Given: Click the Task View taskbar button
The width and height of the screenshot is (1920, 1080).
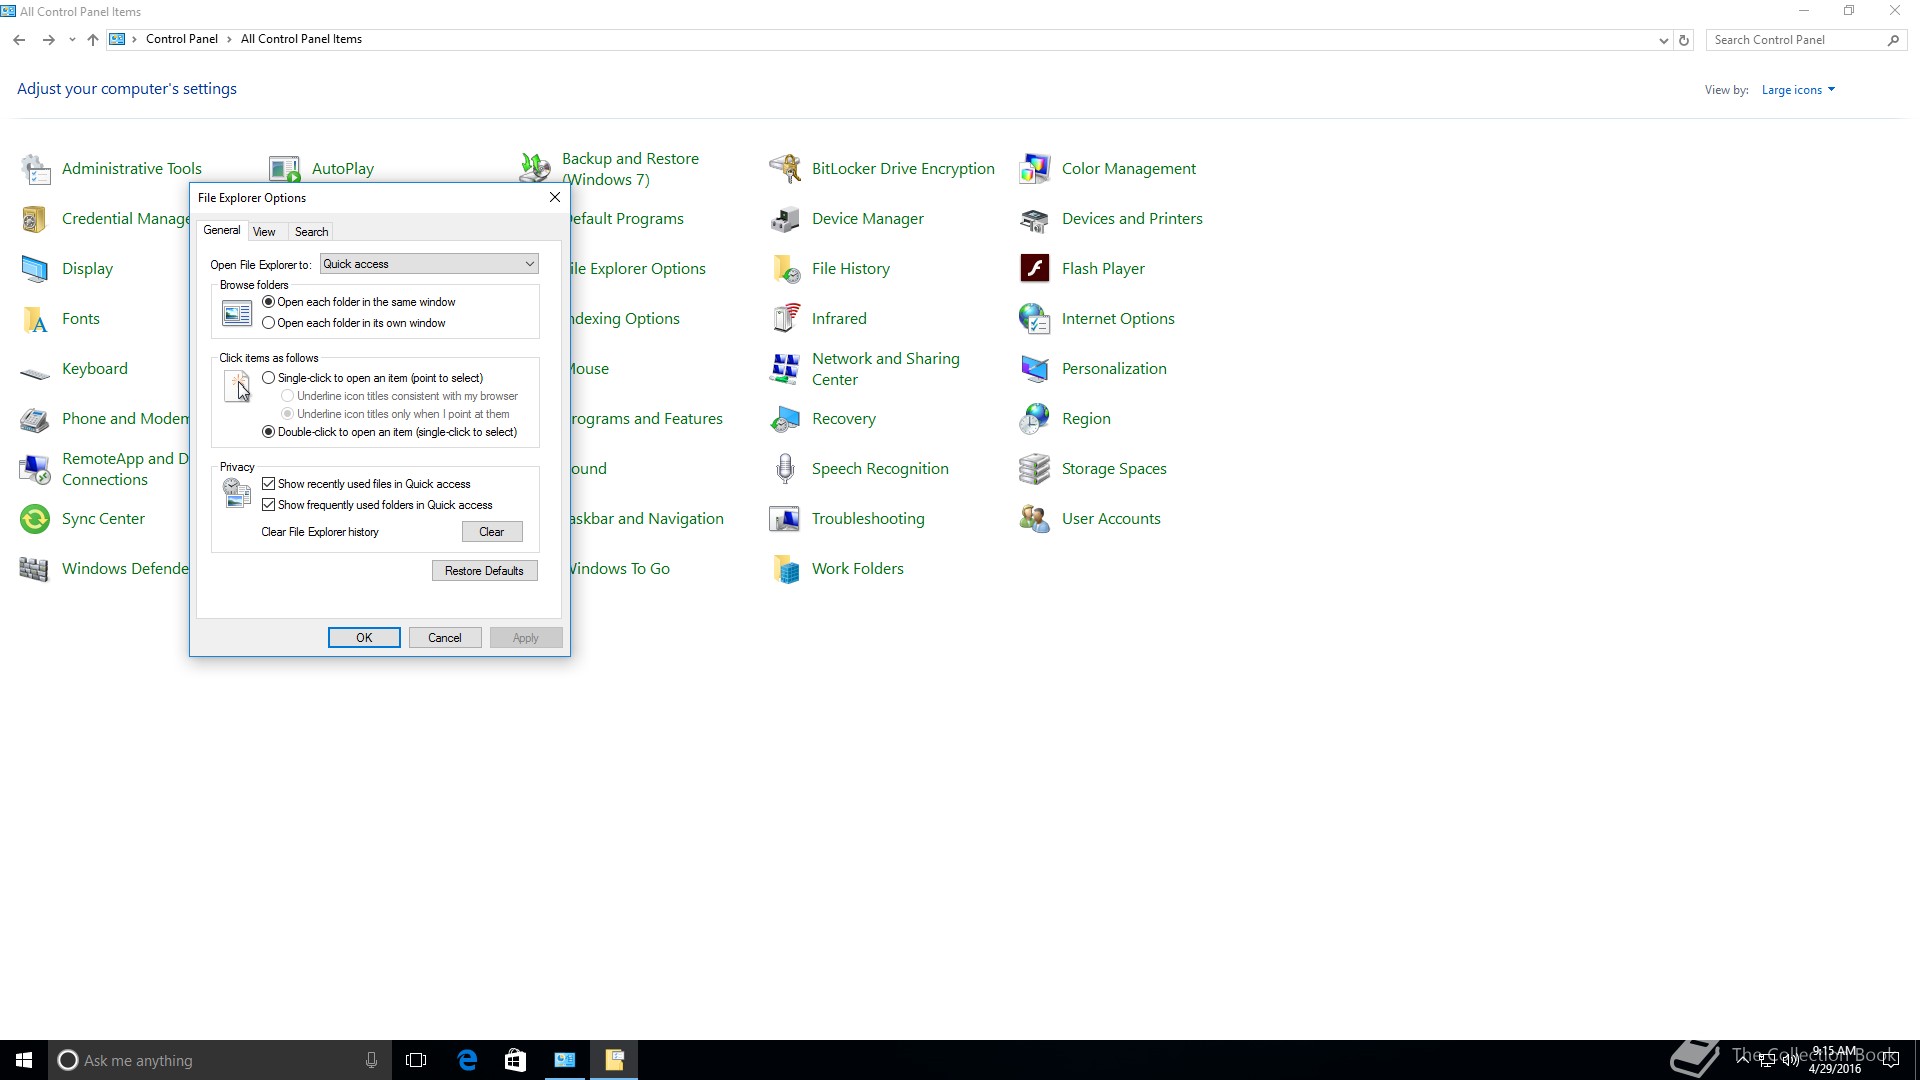Looking at the screenshot, I should pyautogui.click(x=416, y=1060).
